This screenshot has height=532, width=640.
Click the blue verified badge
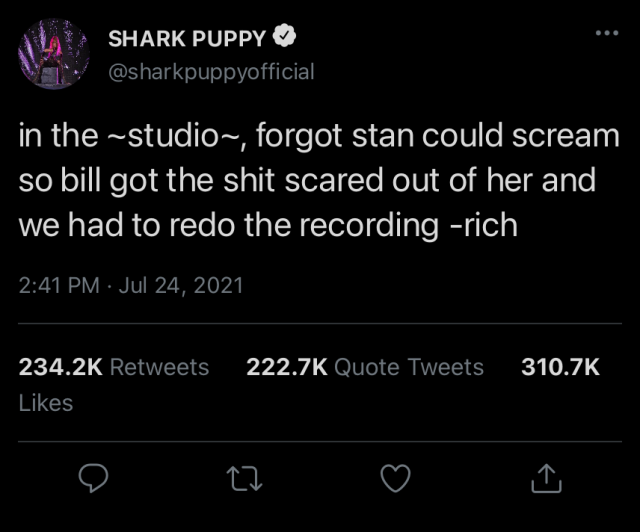click(x=286, y=39)
